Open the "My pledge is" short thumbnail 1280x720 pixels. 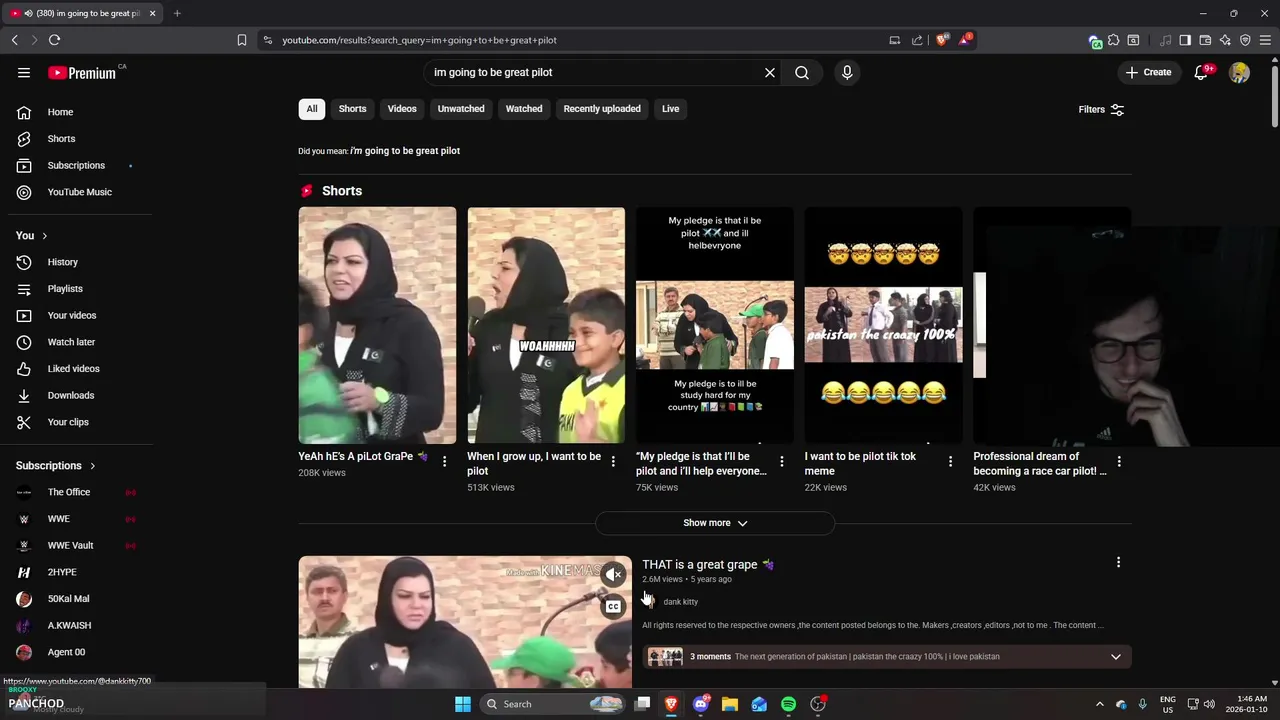coord(715,325)
